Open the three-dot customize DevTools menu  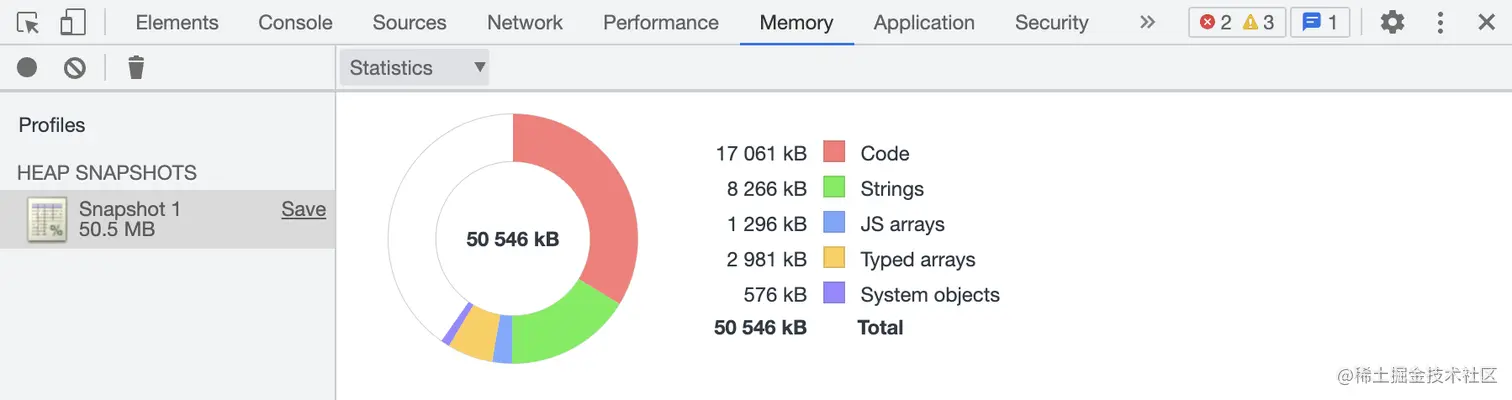pos(1440,22)
